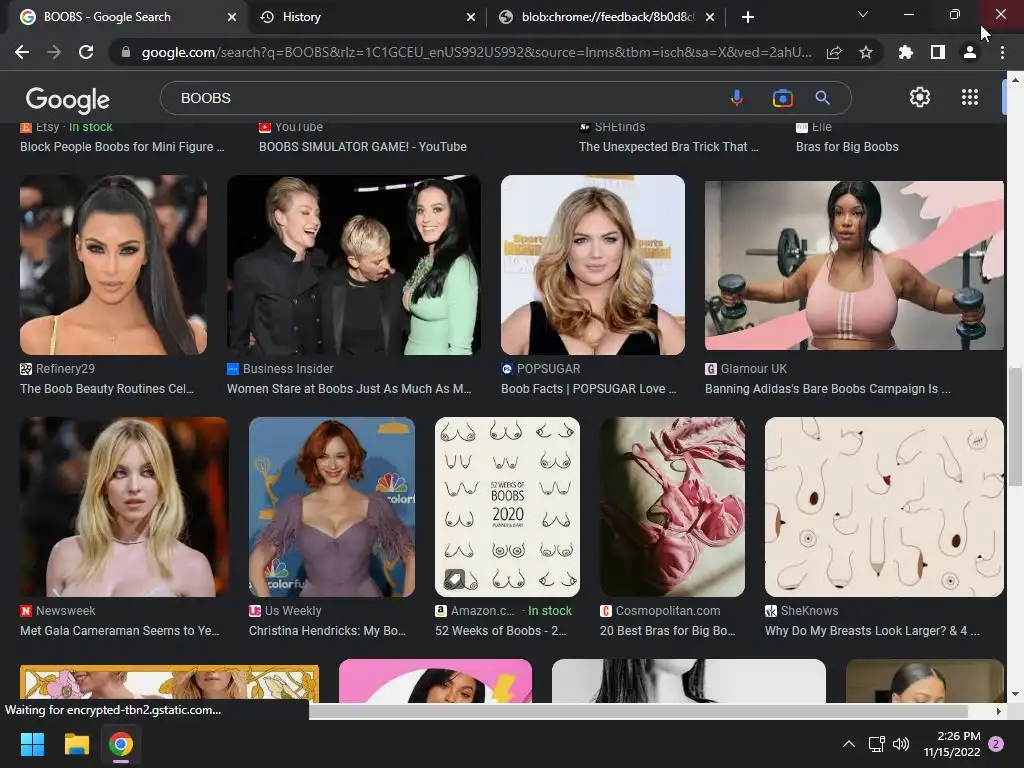Open the volume speaker tray icon
This screenshot has height=768, width=1024.
tap(901, 744)
